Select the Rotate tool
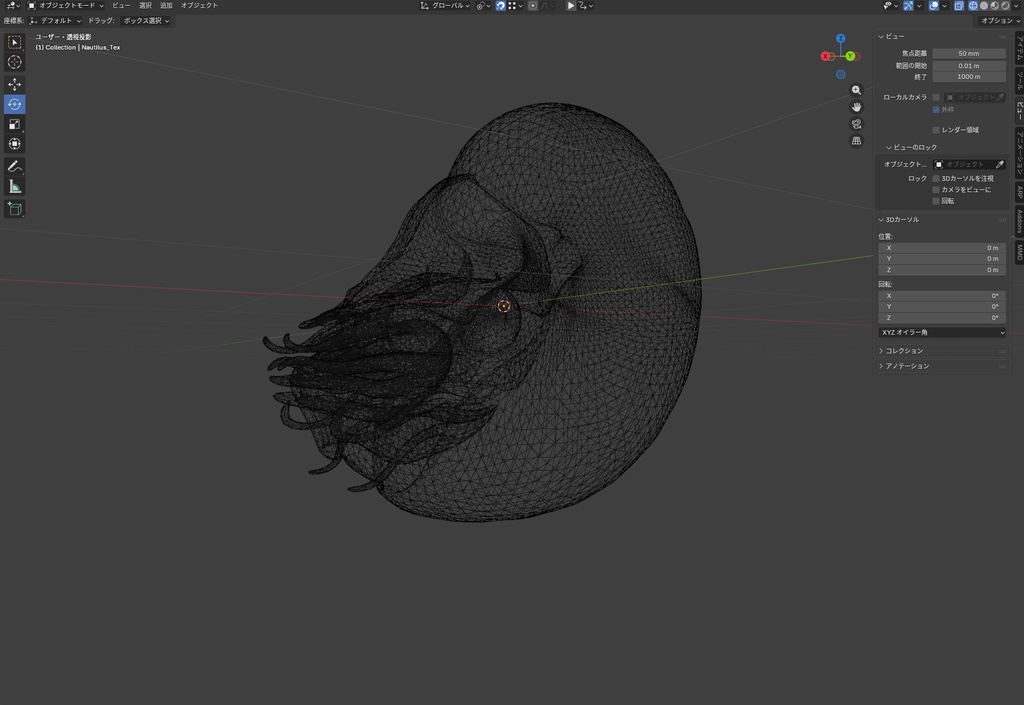 (x=14, y=104)
